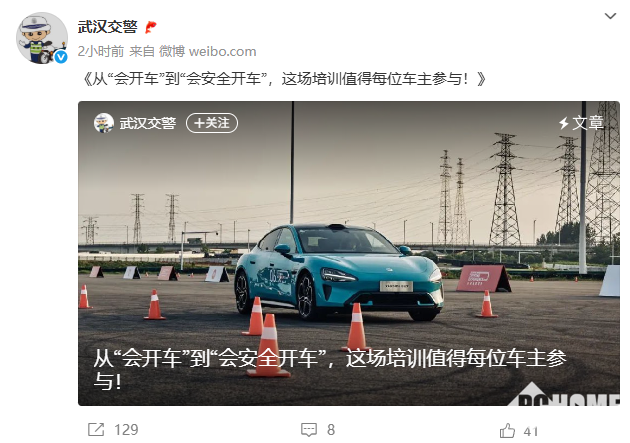This screenshot has height=443, width=630.
Task: Open comments with the speech bubble icon
Action: point(309,430)
